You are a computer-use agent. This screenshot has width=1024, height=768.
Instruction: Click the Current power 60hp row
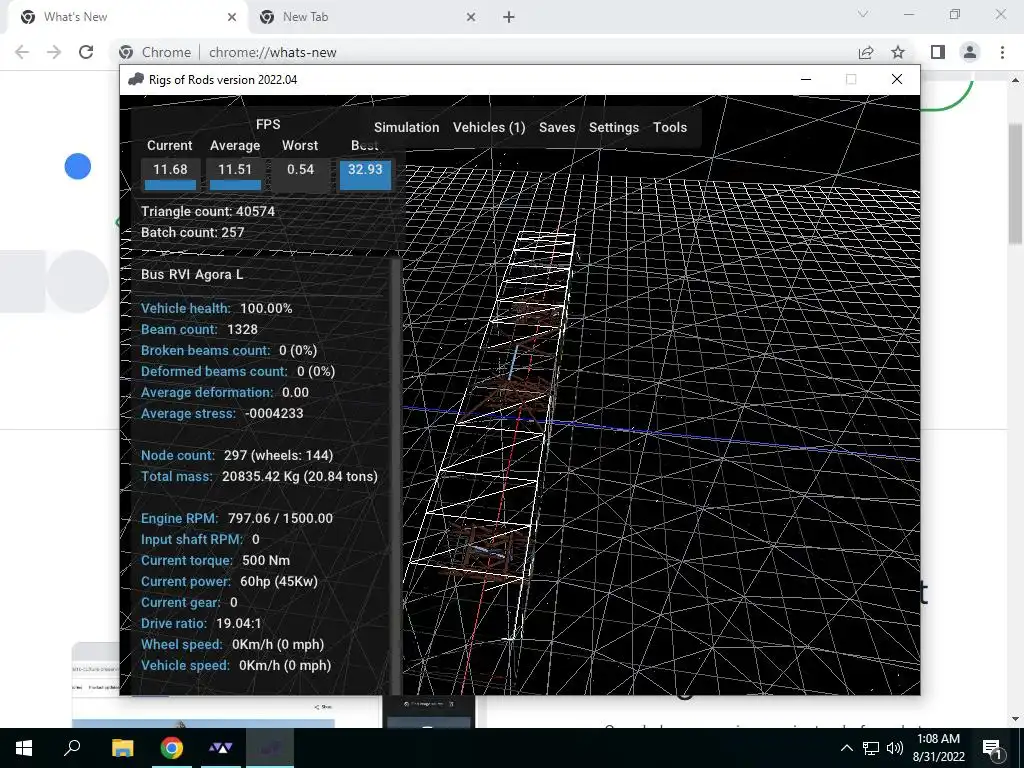(229, 581)
